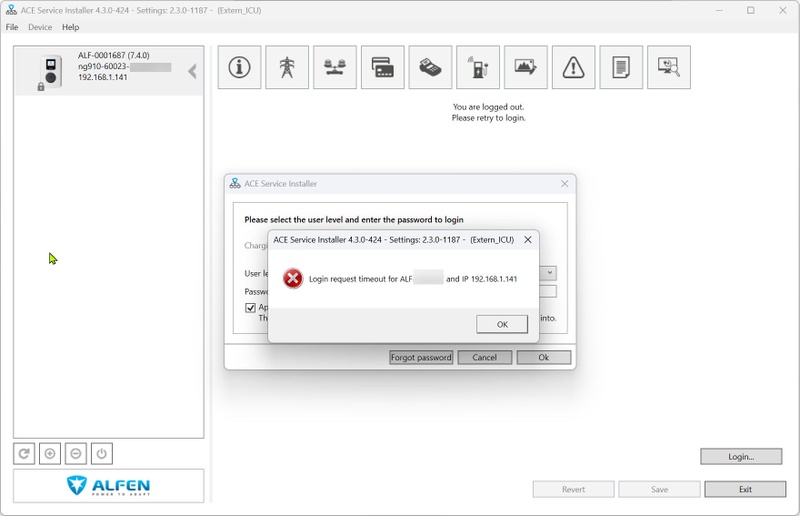Open the display image settings icon
Image resolution: width=800 pixels, height=516 pixels.
tap(526, 67)
